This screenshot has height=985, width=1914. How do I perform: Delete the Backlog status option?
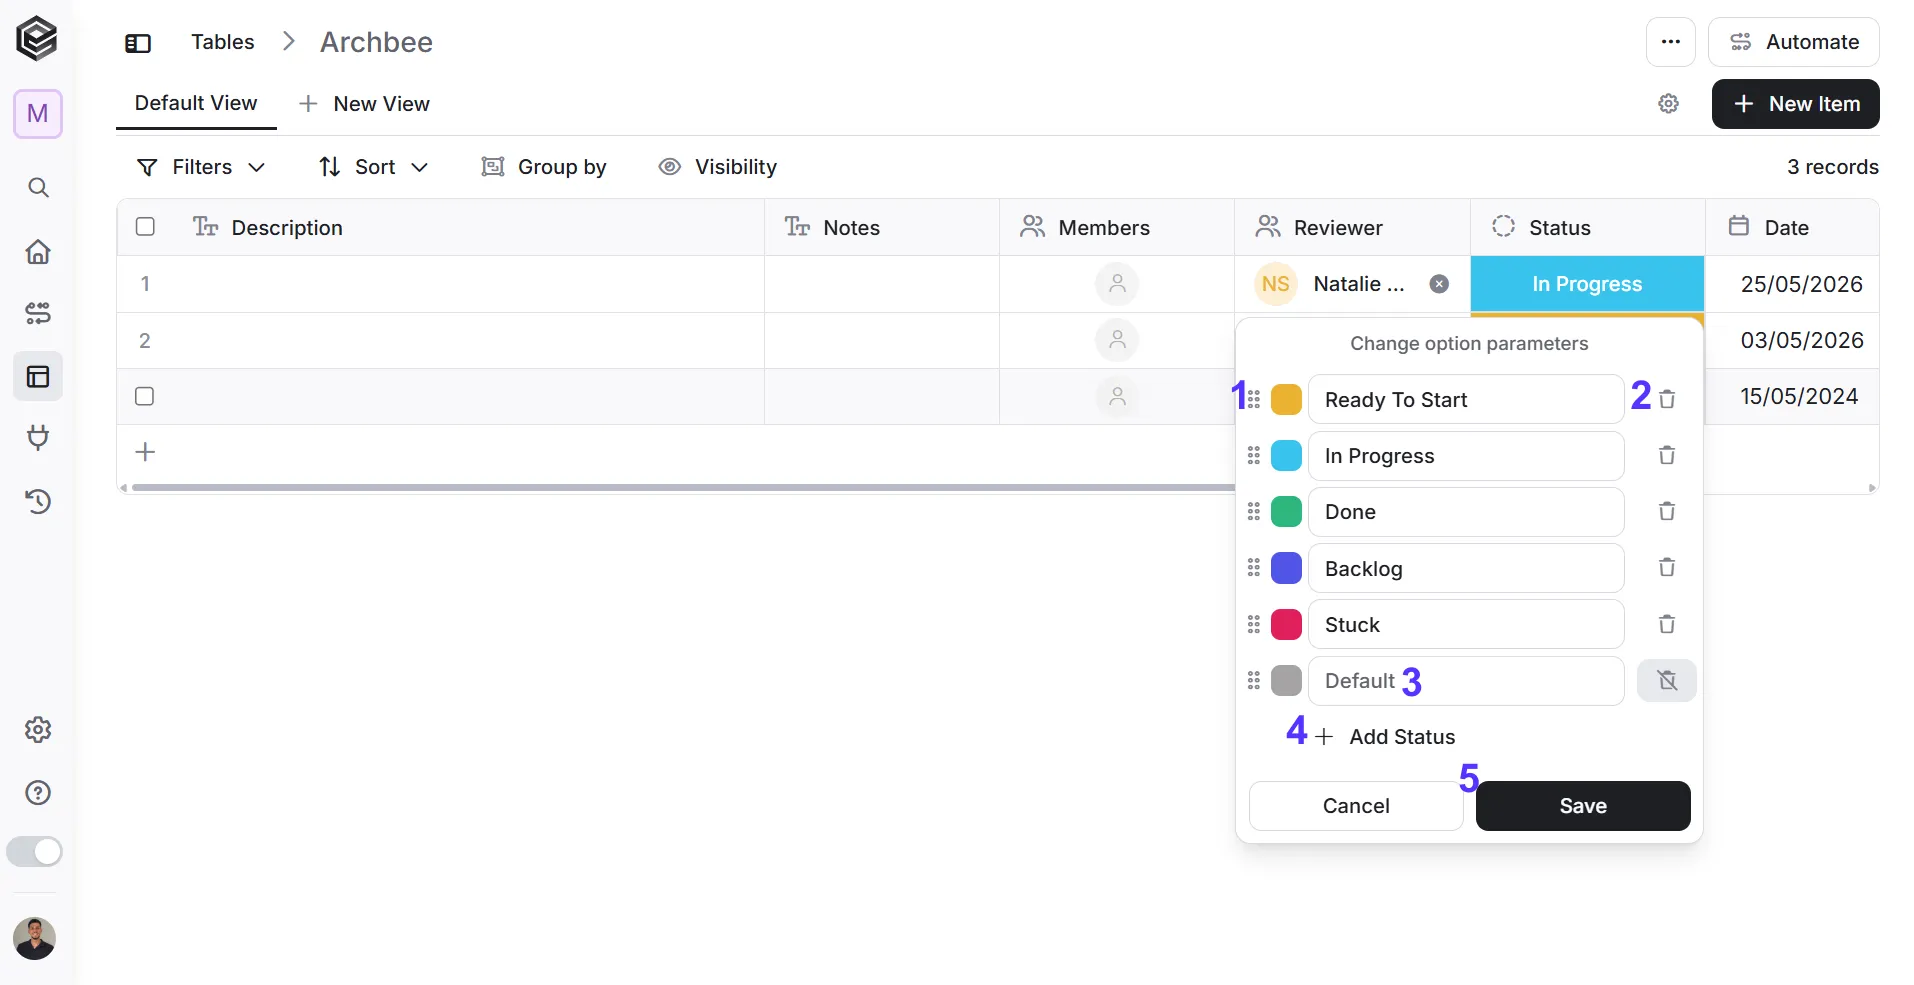[1667, 567]
